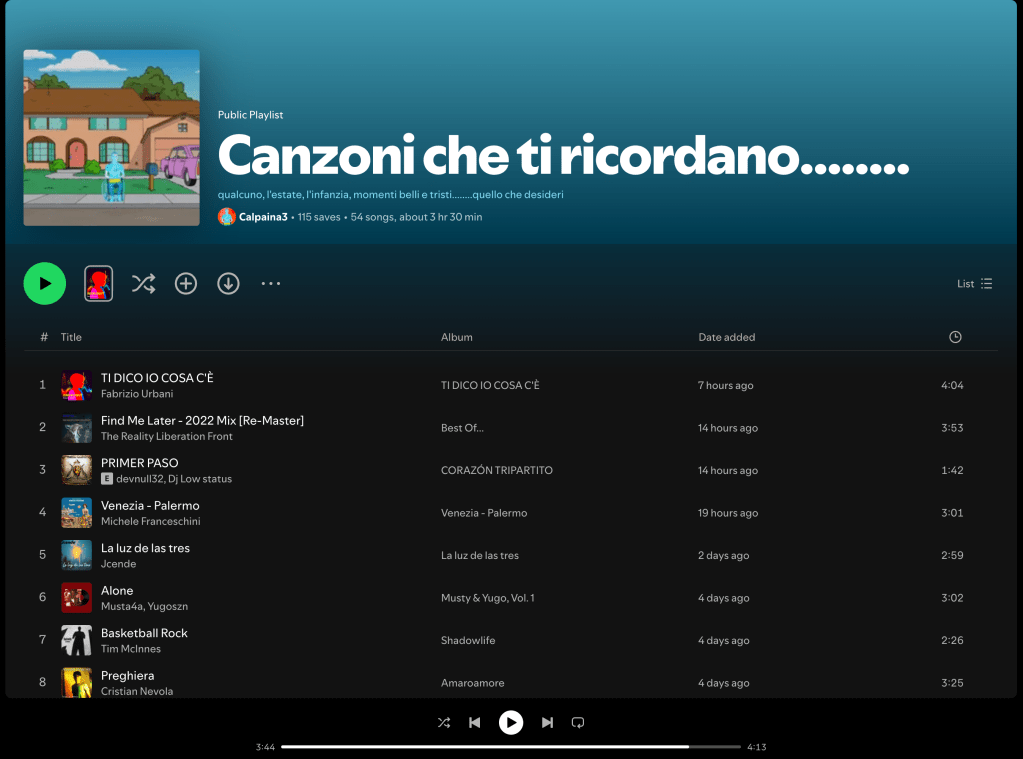Screen dimensions: 1023x759
Task: Open the List view options dropdown
Action: click(975, 283)
